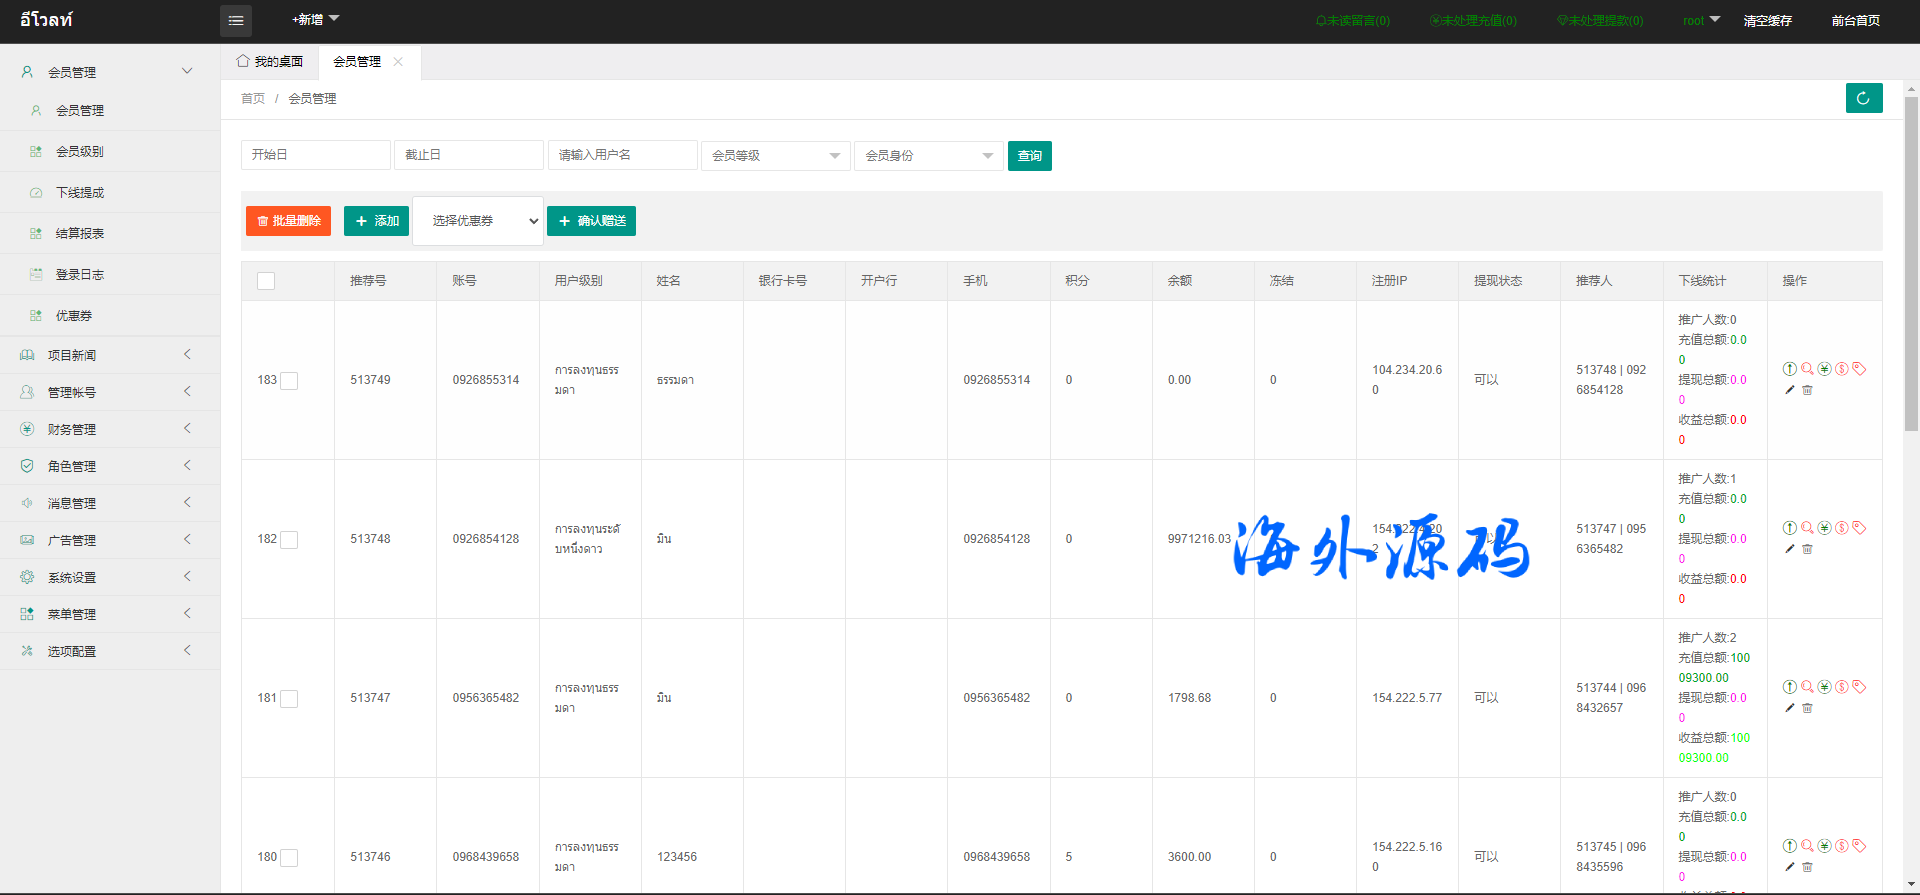Click dollar icon for member 180
The width and height of the screenshot is (1920, 895).
click(1842, 846)
